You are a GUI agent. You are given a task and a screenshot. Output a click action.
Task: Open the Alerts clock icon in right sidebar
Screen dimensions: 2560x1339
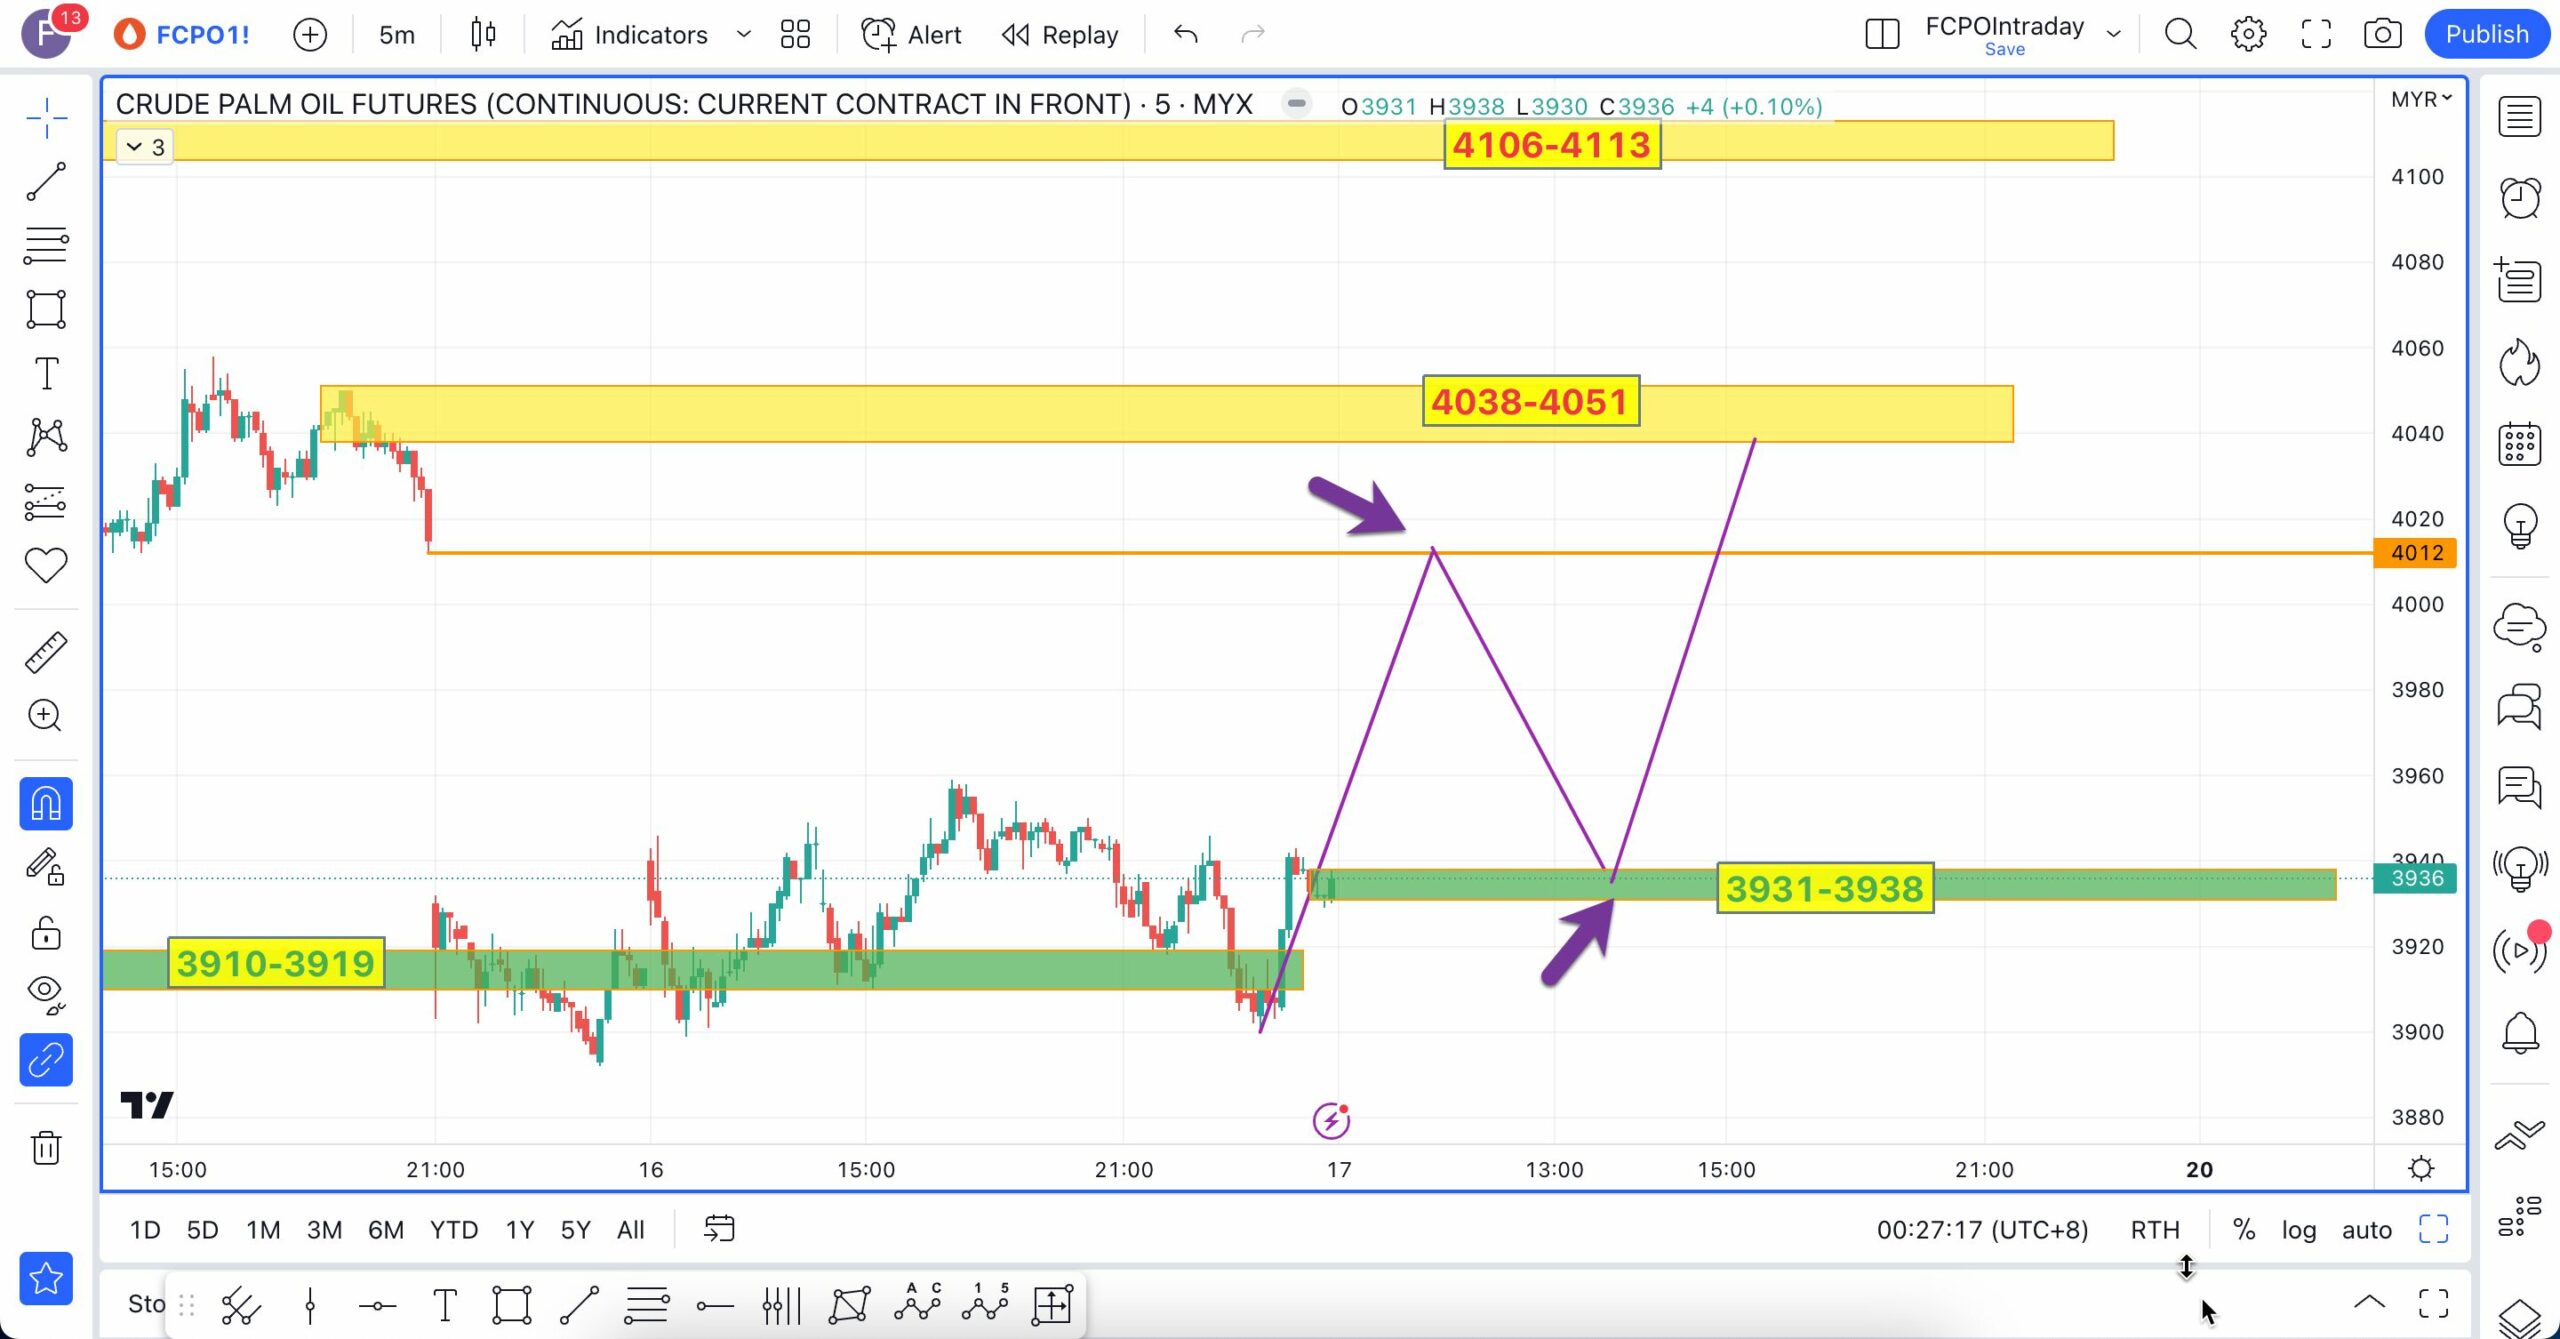coord(2519,198)
